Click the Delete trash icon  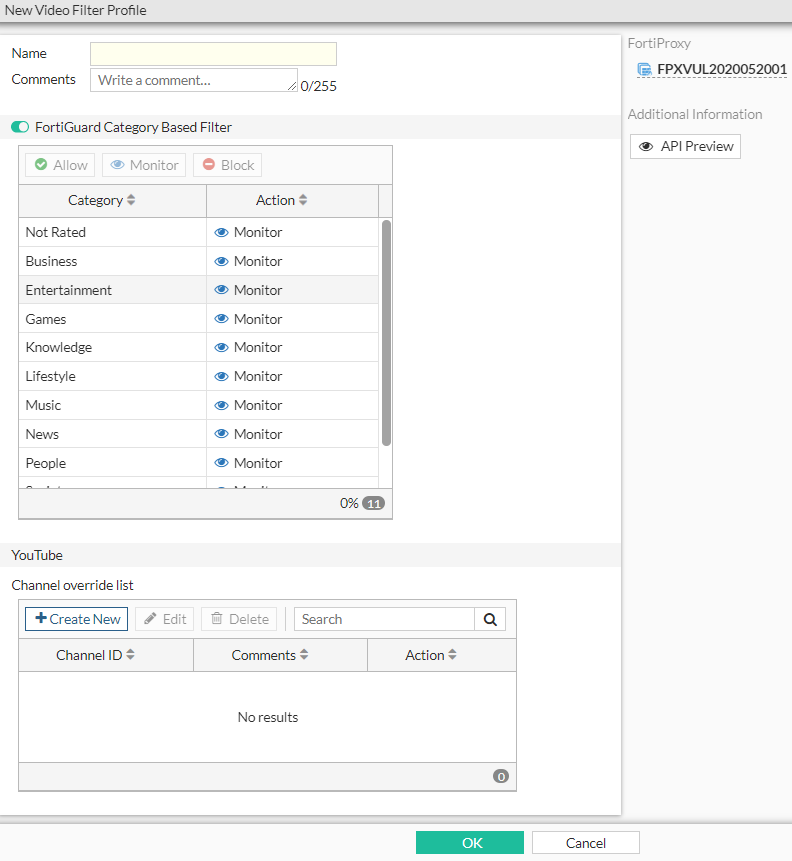tap(217, 618)
